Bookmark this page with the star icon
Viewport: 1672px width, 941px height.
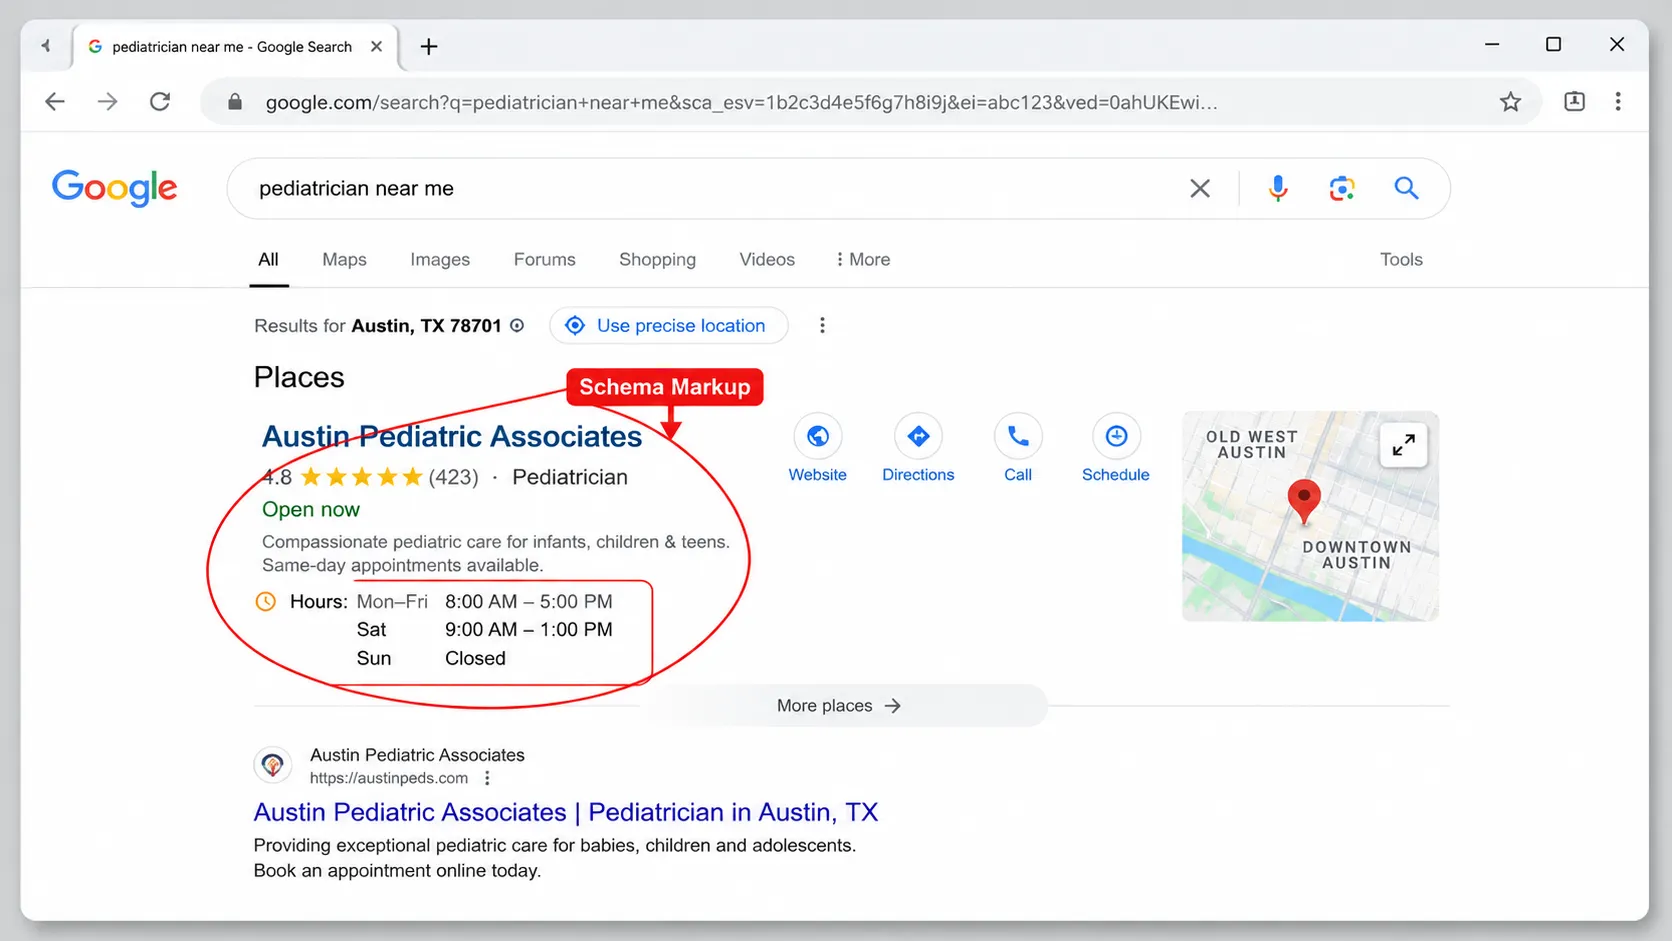point(1510,101)
